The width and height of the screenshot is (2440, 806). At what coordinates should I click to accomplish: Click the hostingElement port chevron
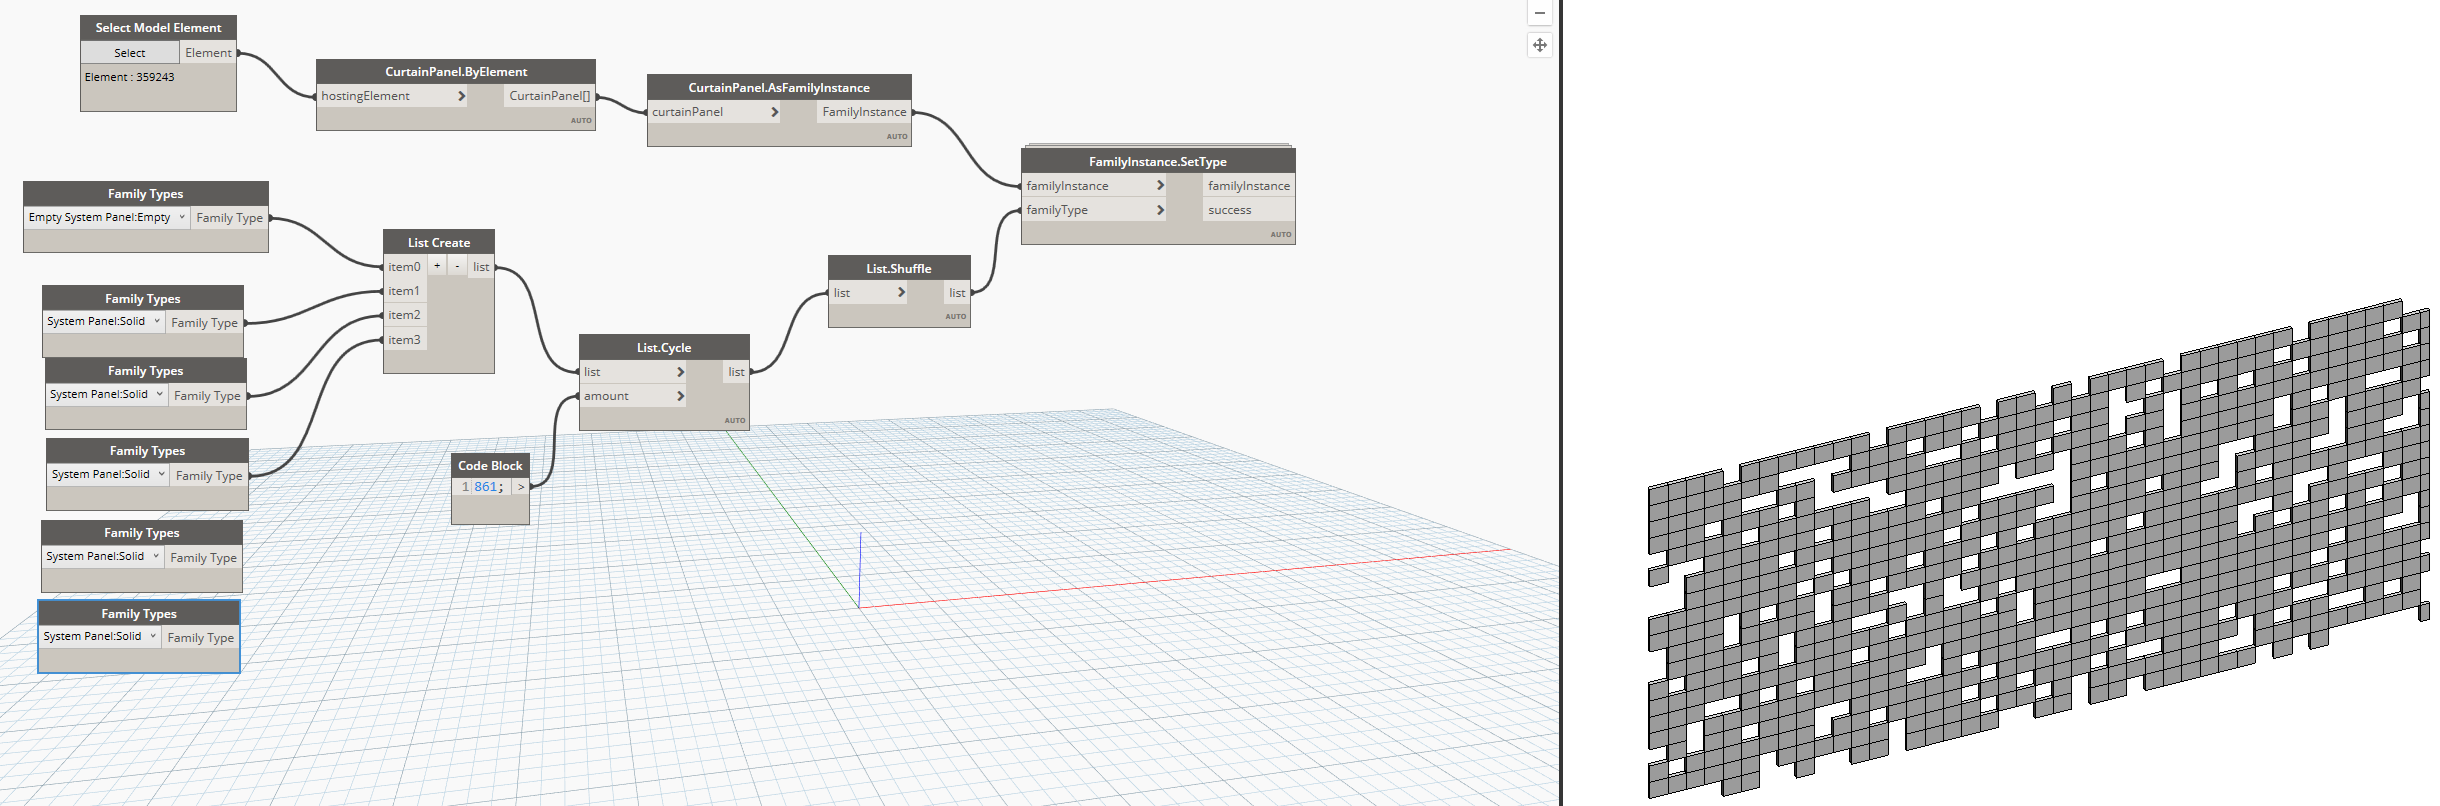tap(461, 96)
